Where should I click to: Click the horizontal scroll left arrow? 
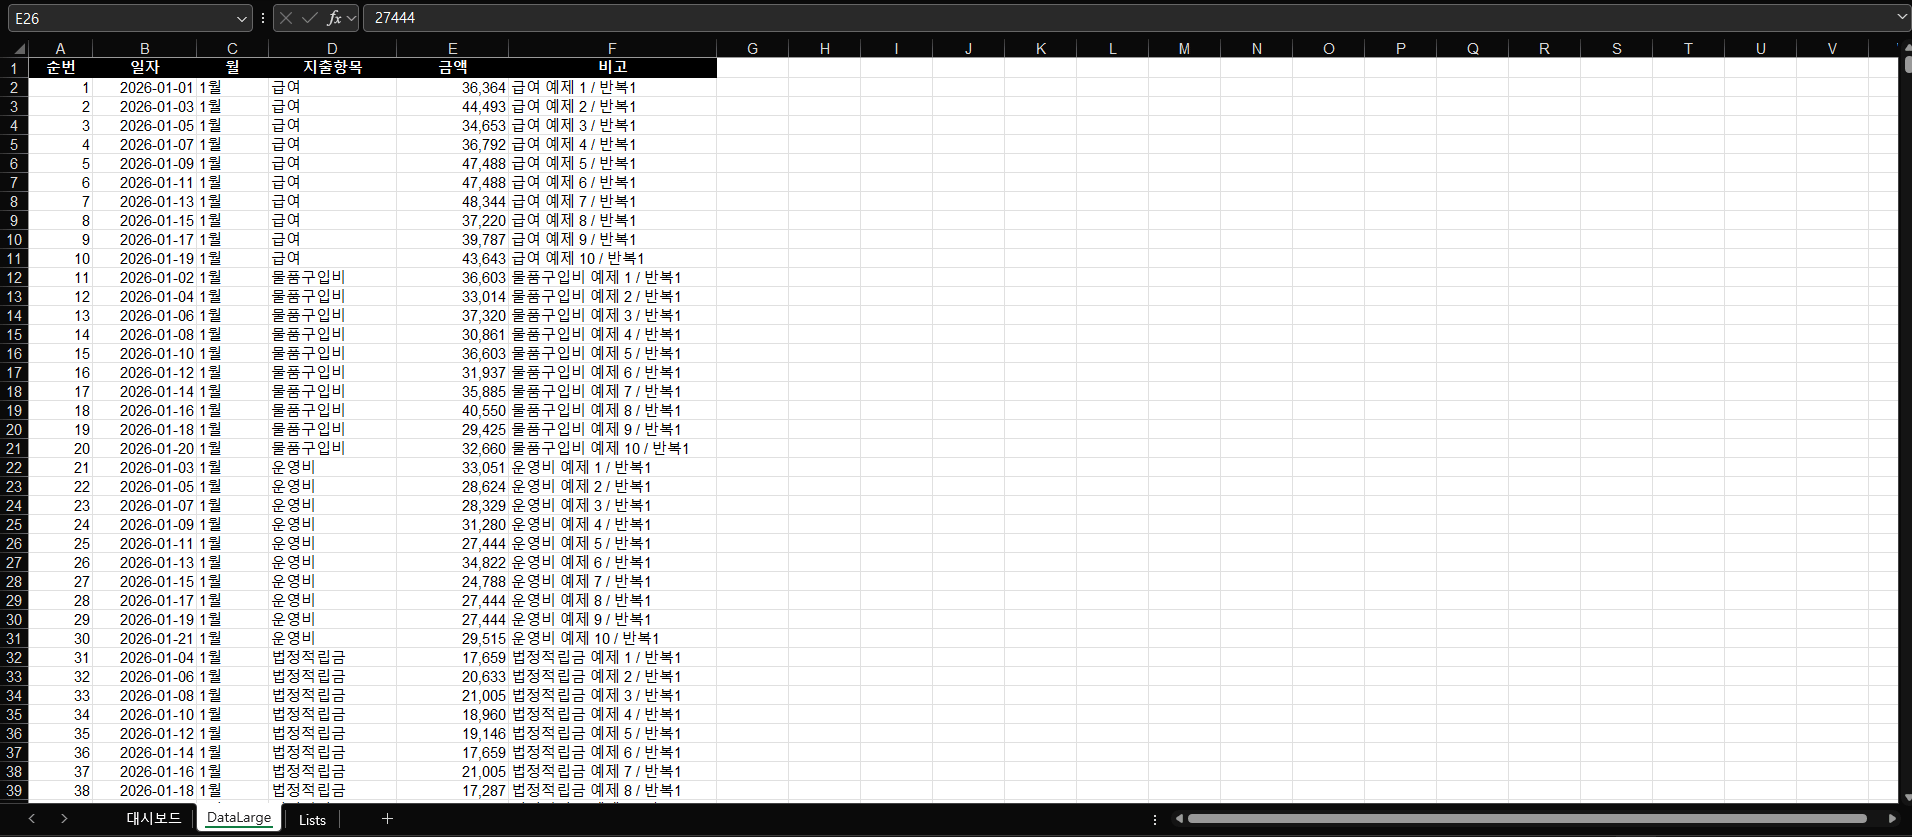1179,819
